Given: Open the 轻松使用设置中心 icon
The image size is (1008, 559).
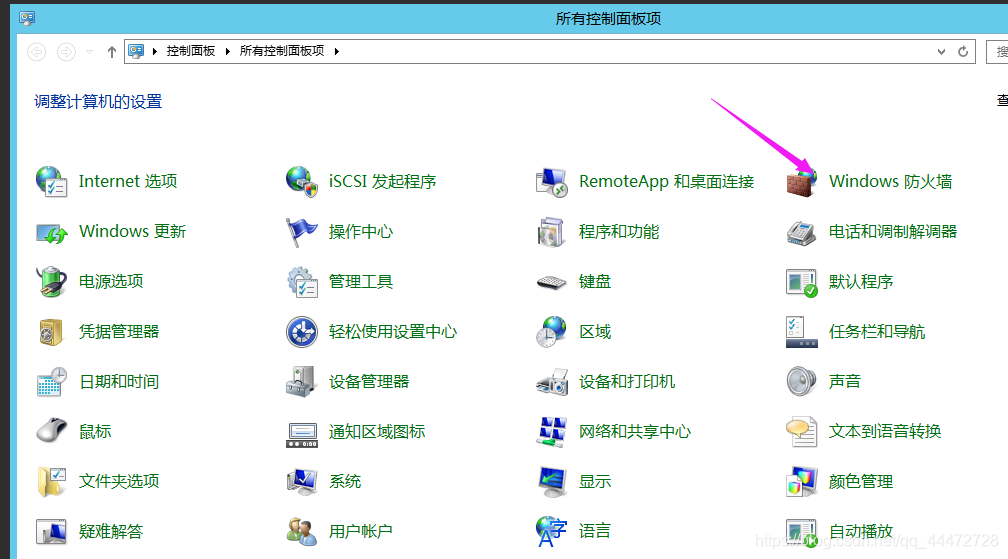Looking at the screenshot, I should (302, 332).
